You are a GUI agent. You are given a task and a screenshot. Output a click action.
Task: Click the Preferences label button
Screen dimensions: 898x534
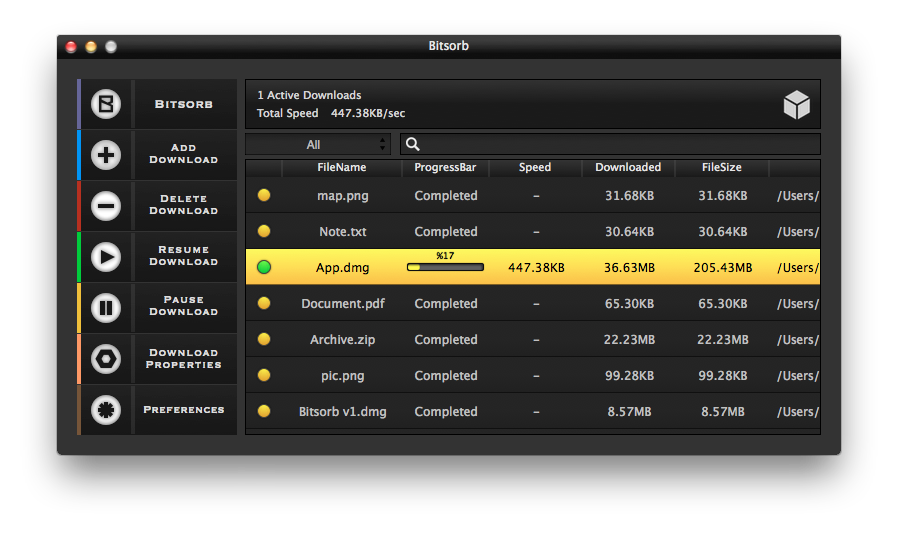coord(184,410)
